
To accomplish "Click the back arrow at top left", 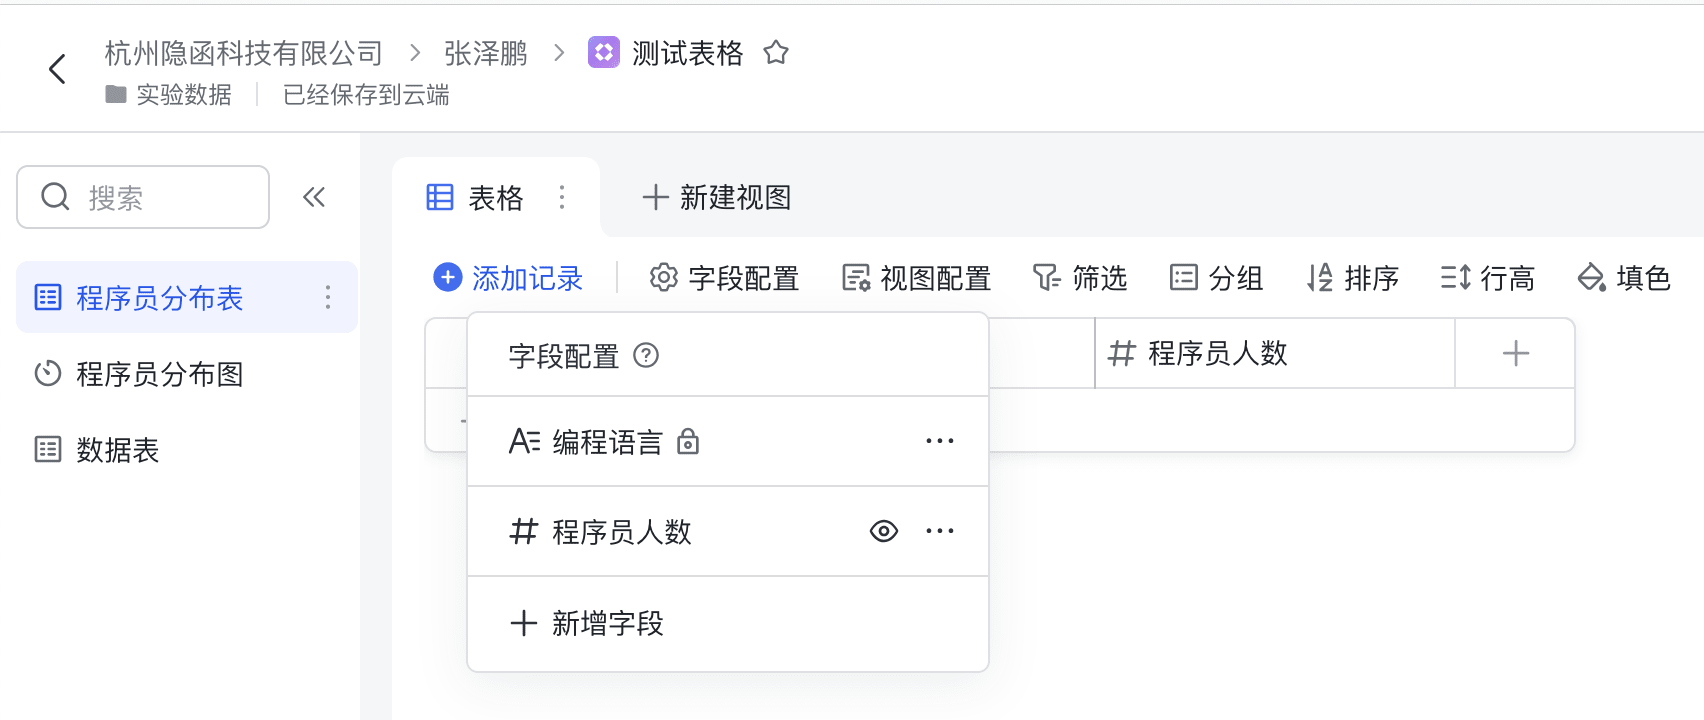I will [57, 68].
